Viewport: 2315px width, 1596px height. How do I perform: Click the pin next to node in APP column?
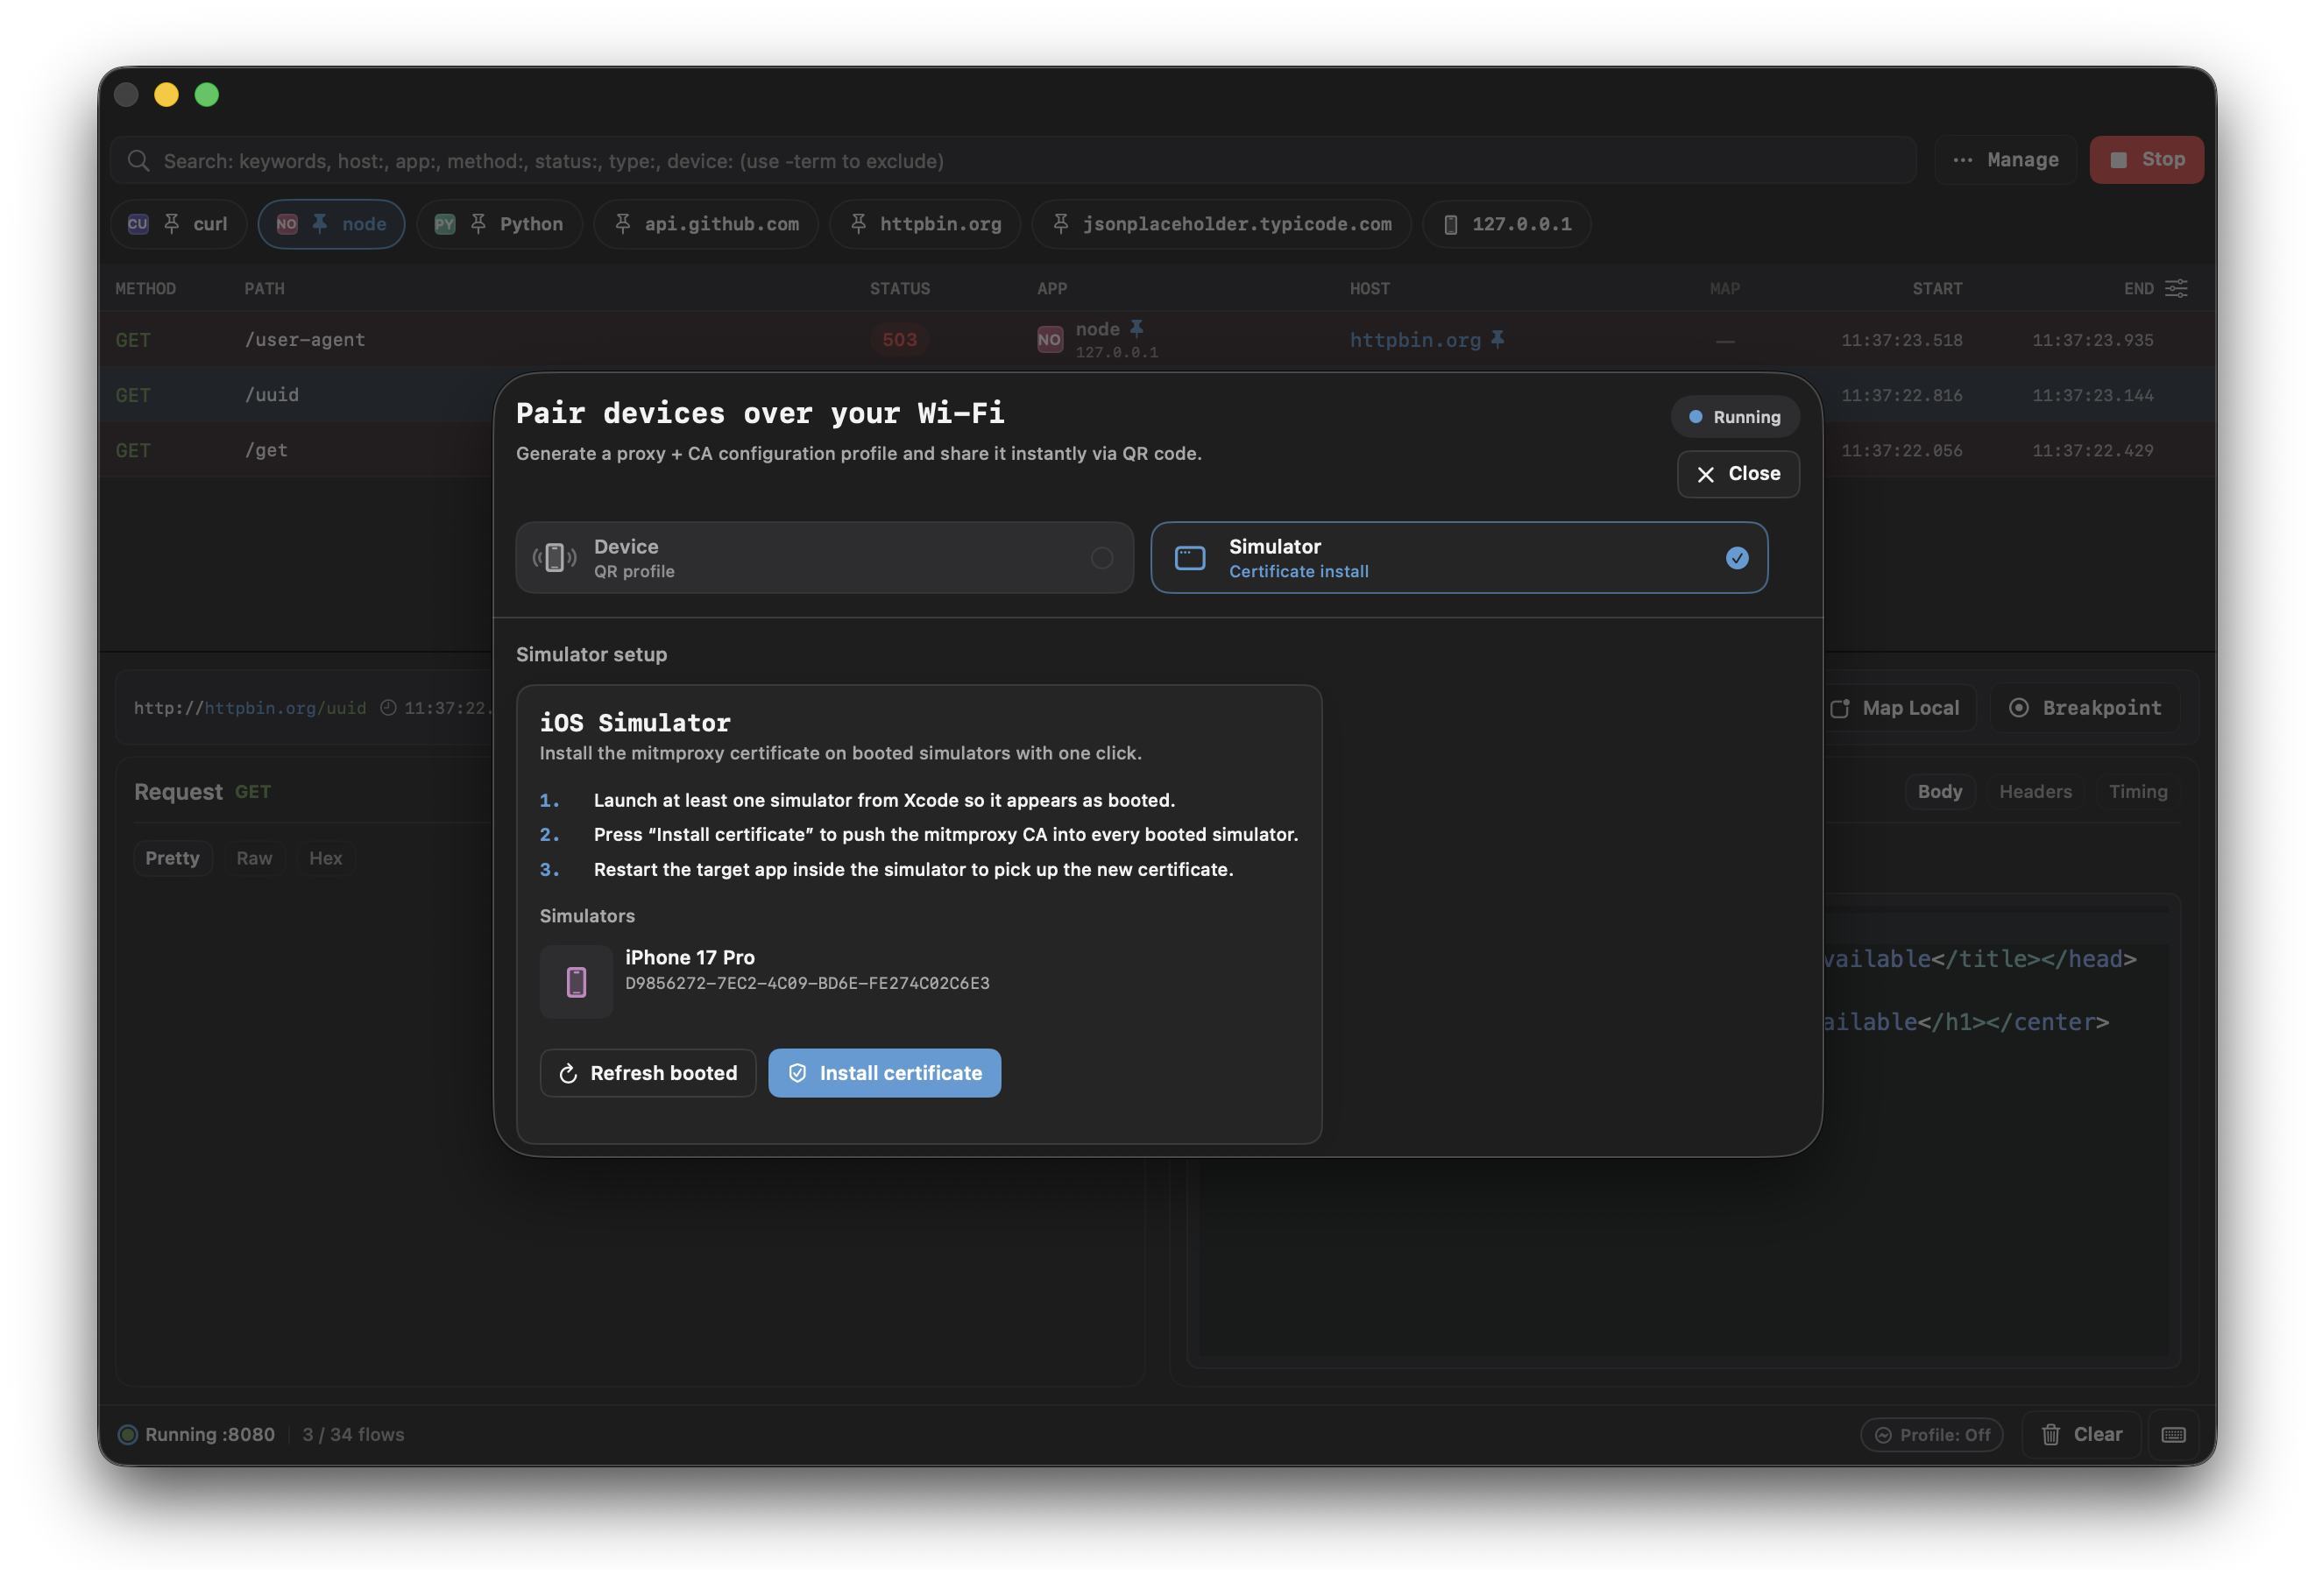(1136, 328)
